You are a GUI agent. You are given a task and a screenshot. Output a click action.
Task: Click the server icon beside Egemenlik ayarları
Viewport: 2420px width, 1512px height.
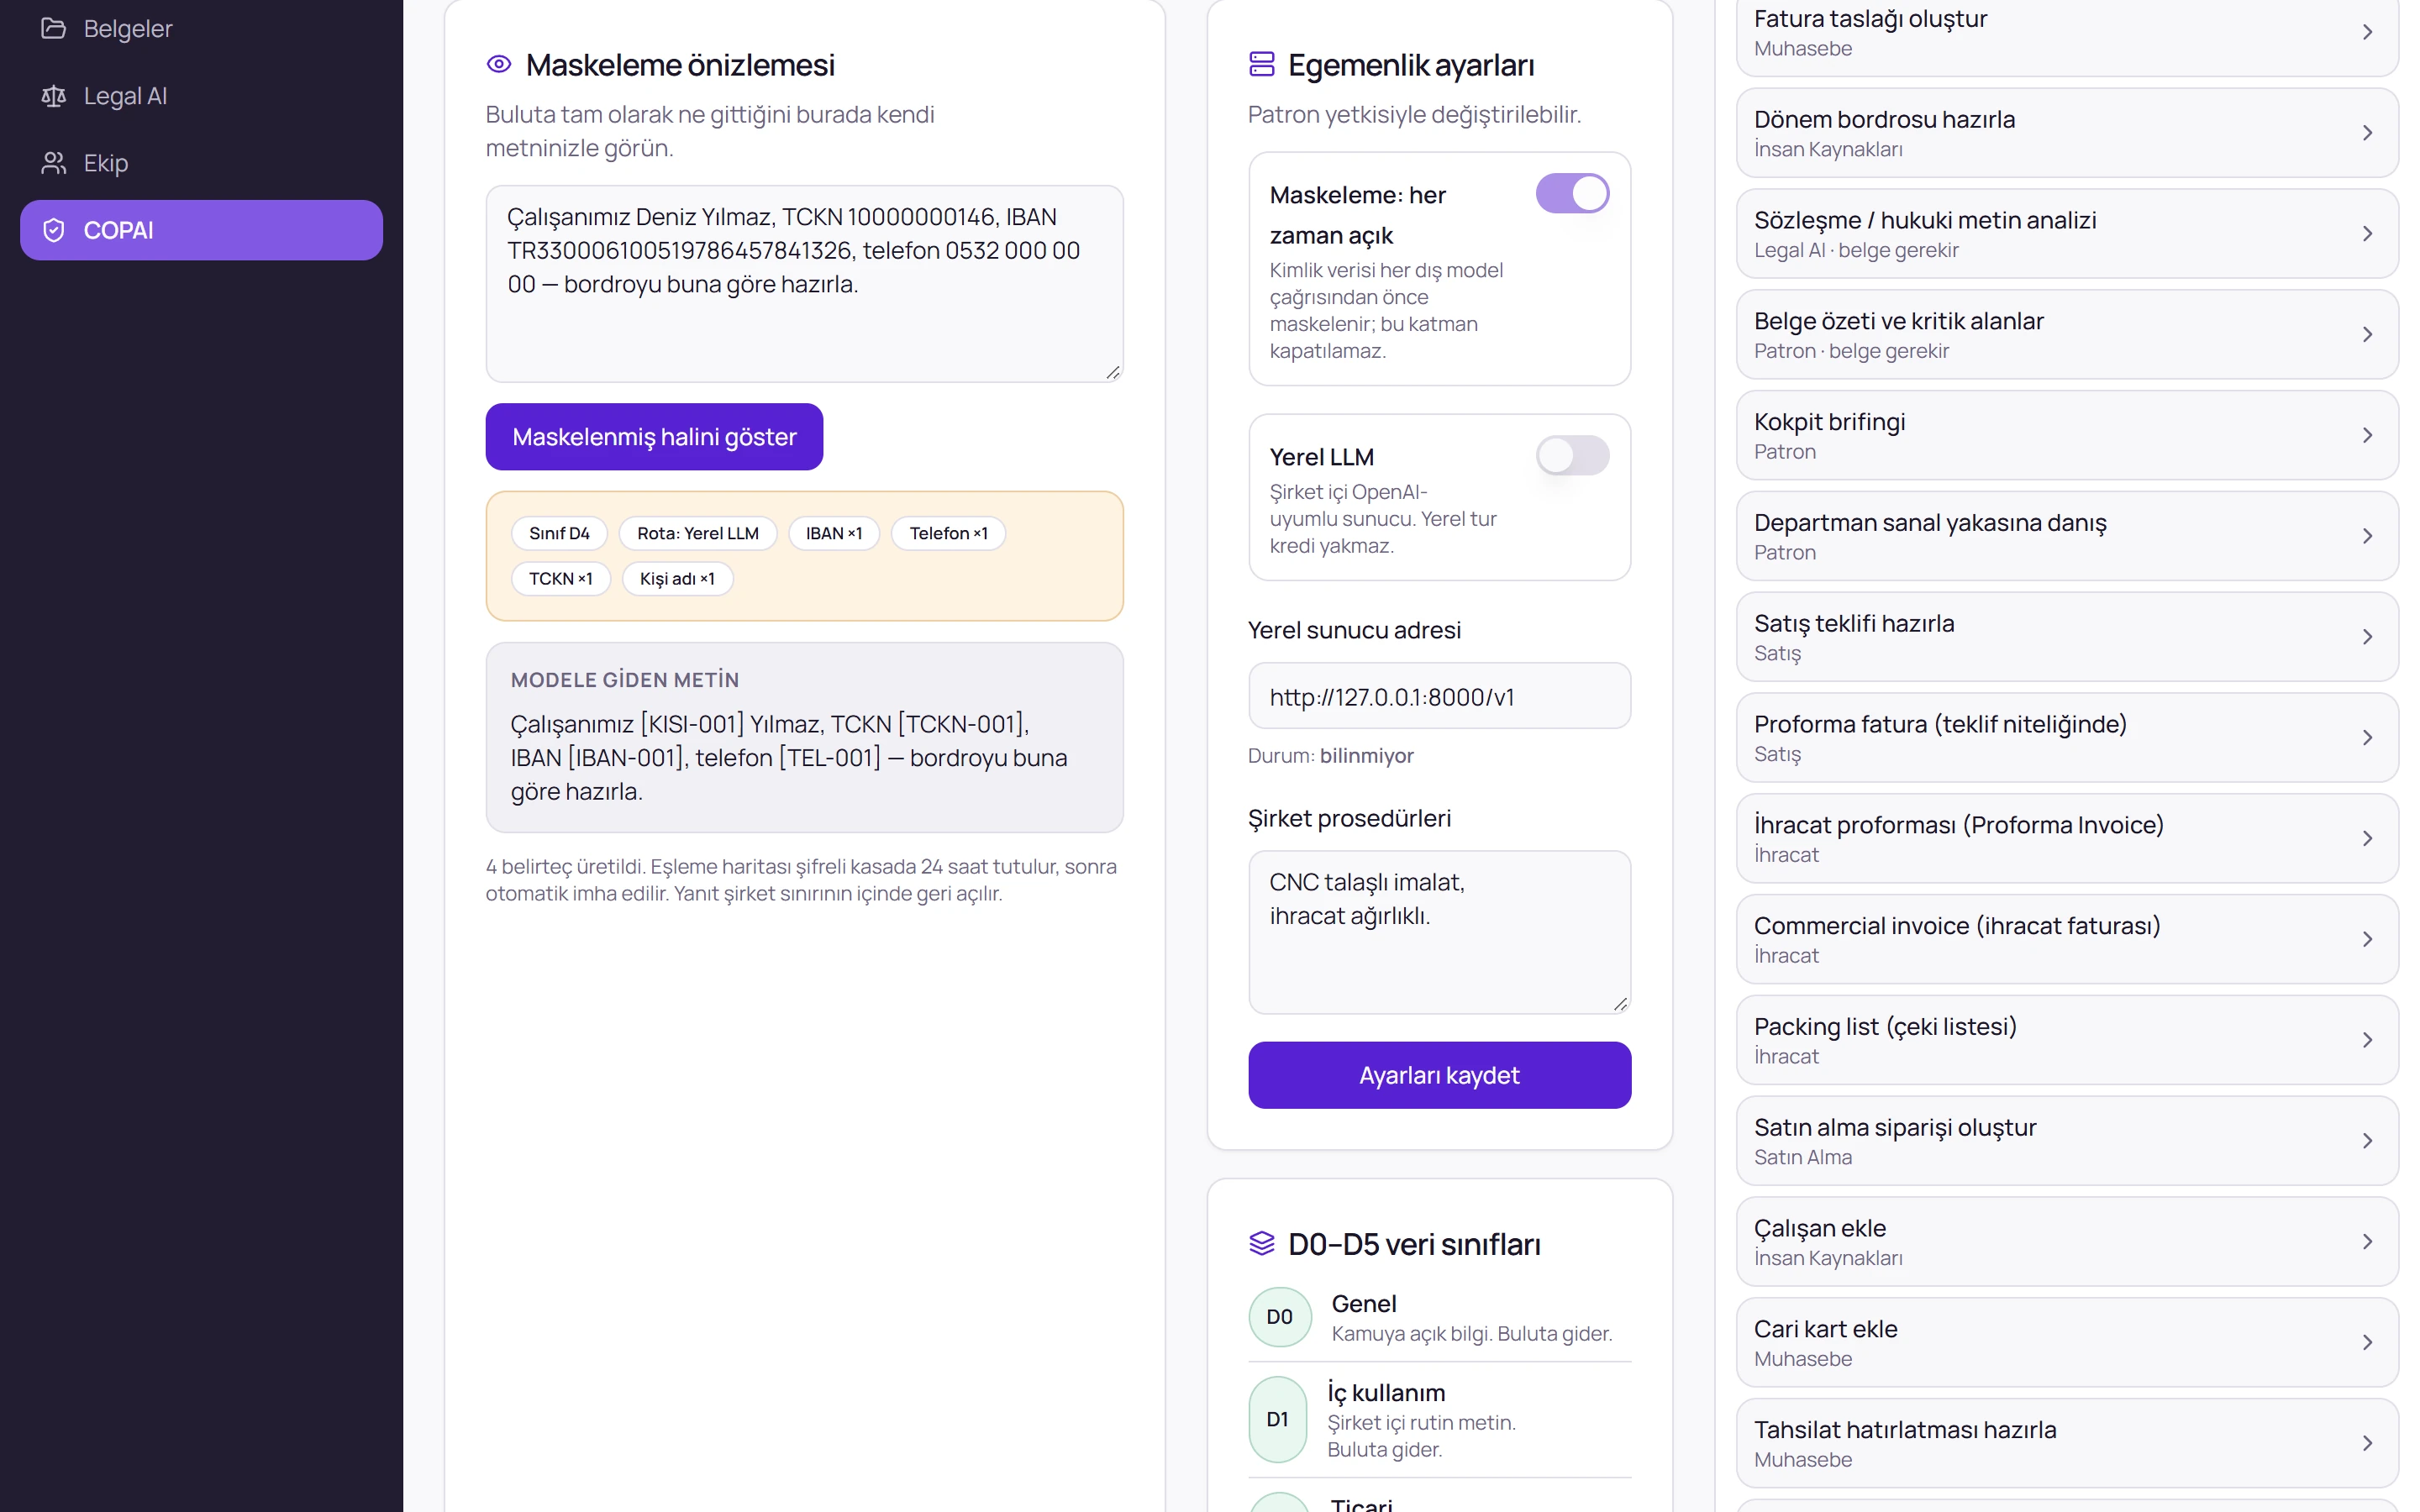1262,65
